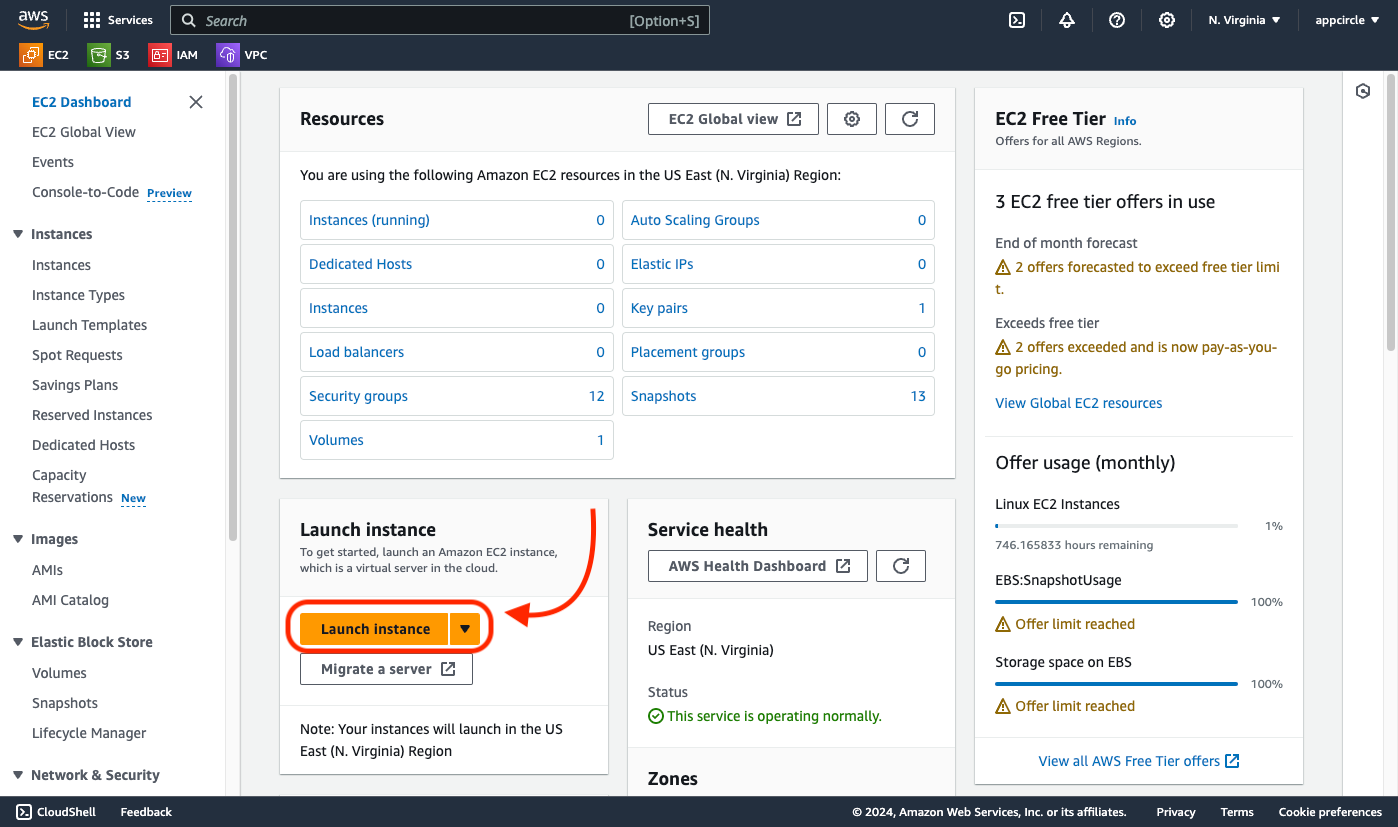Open Capacity Reservations in sidebar
Image resolution: width=1398 pixels, height=827 pixels.
tap(72, 486)
